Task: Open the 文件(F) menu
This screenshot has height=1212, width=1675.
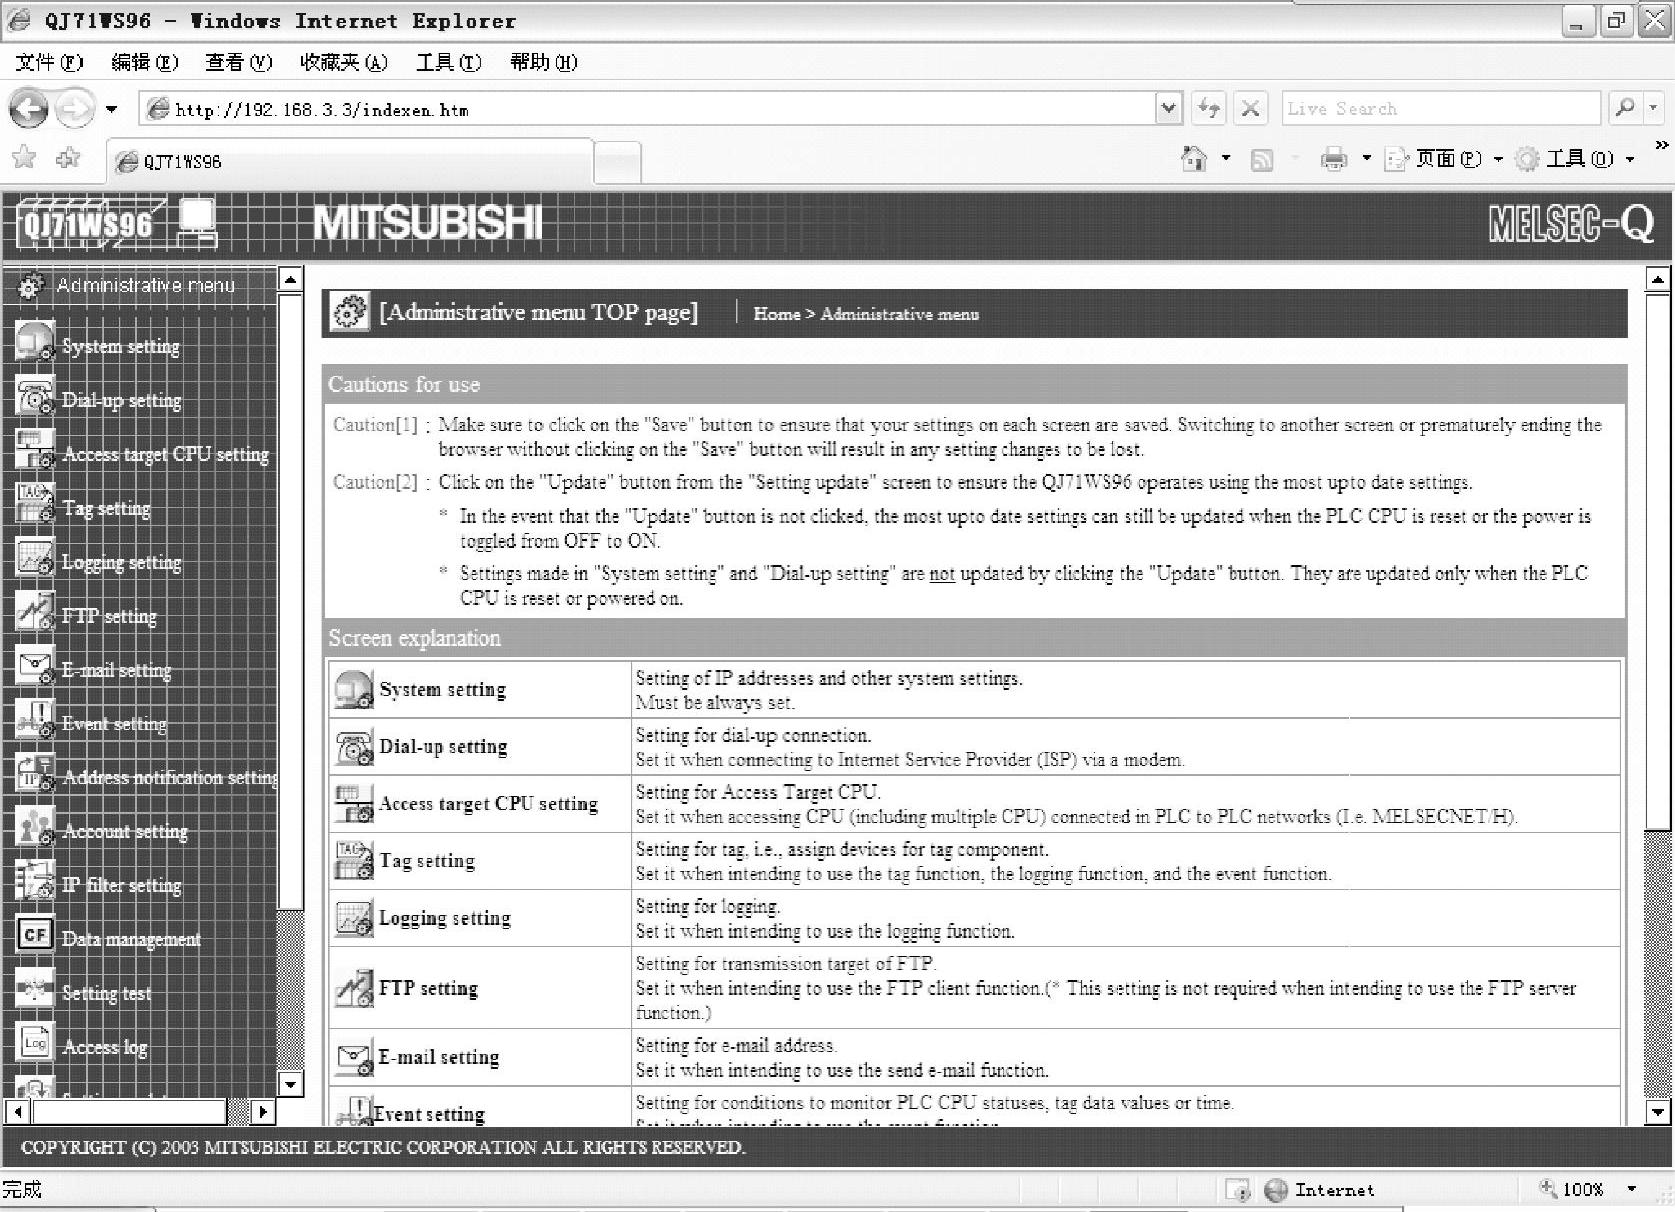Action: (x=50, y=62)
